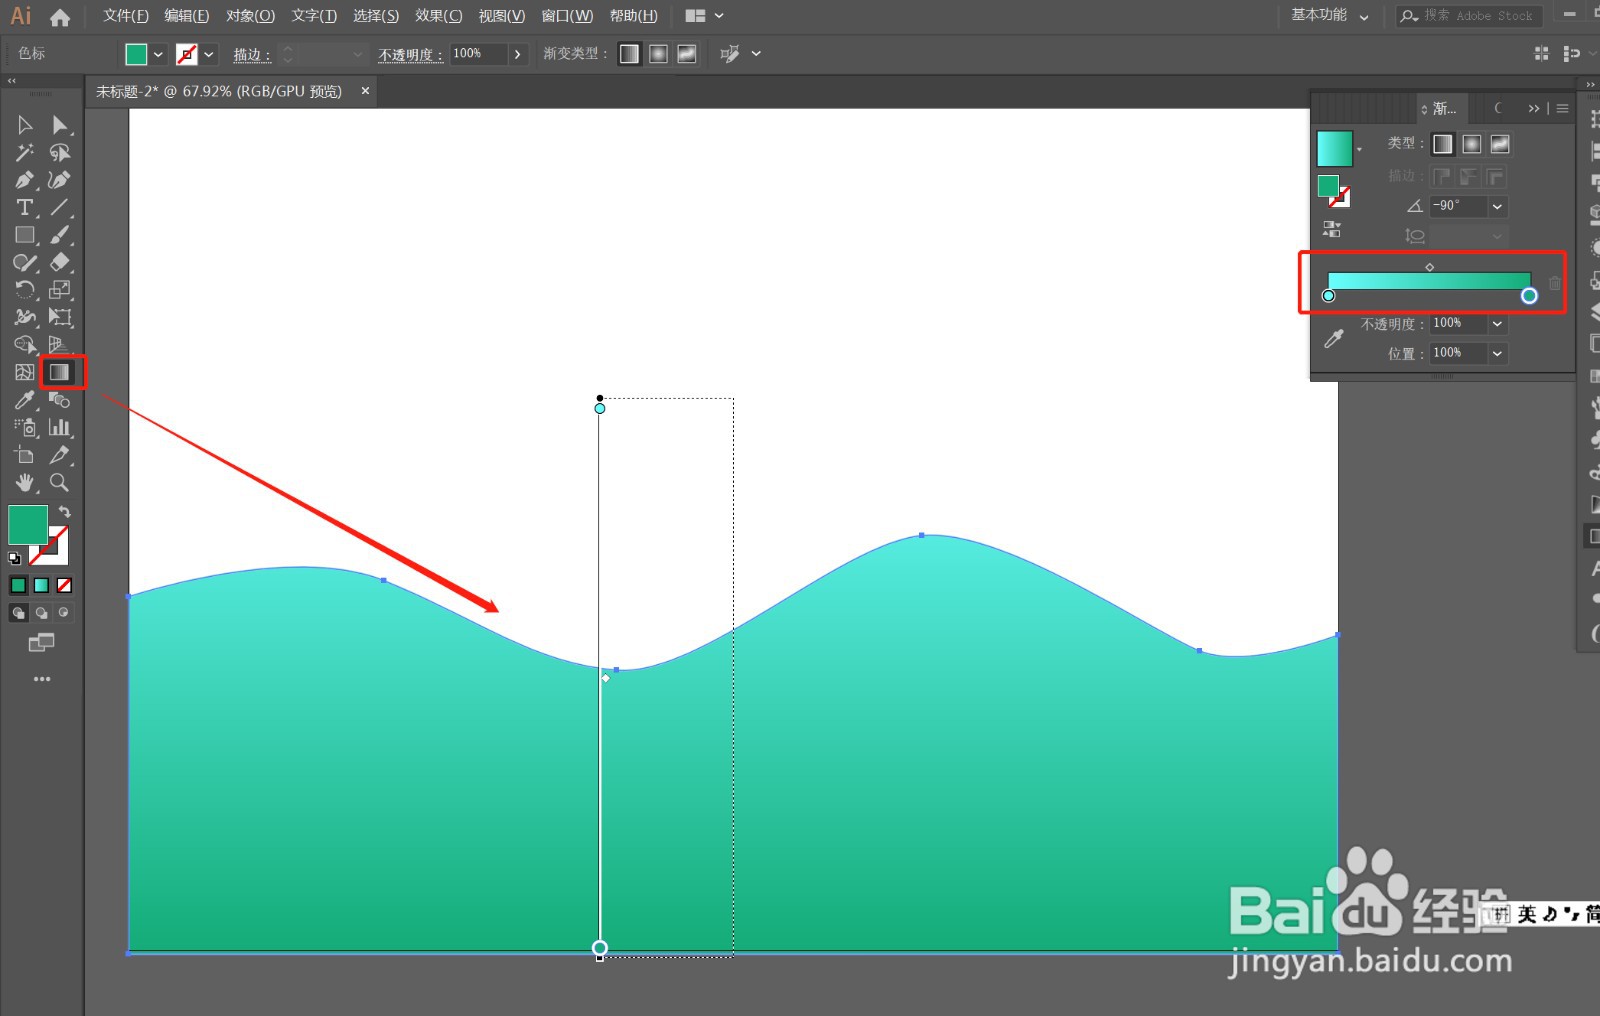Screen dimensions: 1600x1016
Task: Choose the Blend tool
Action: [60, 400]
